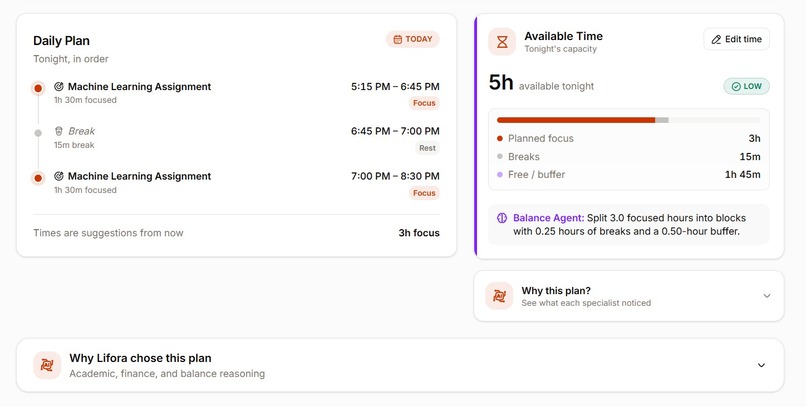This screenshot has height=407, width=806.
Task: Expand the Why this plan? chevron
Action: point(767,296)
